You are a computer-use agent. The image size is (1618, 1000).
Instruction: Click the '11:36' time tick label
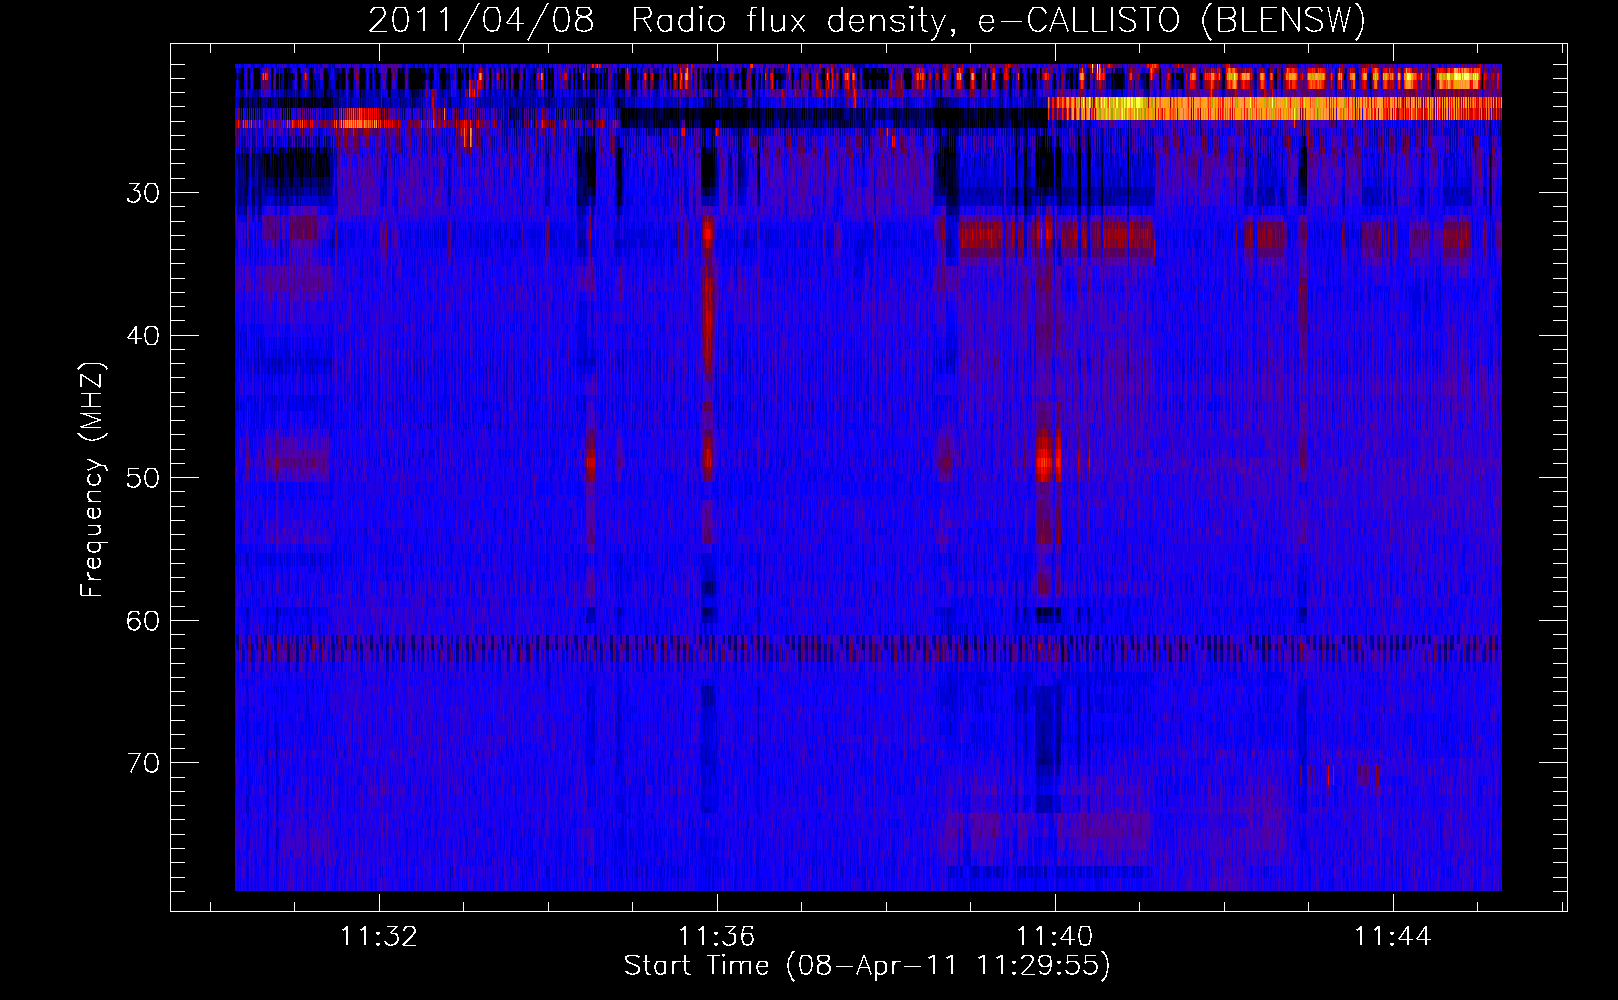[717, 937]
